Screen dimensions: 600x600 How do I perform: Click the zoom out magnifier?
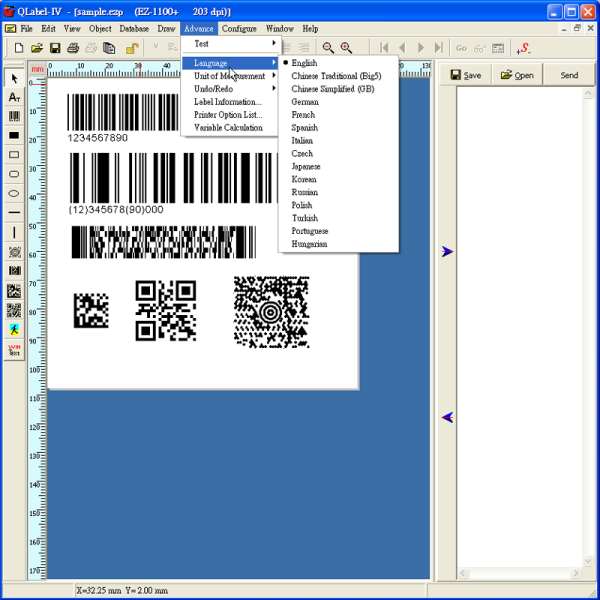point(328,48)
